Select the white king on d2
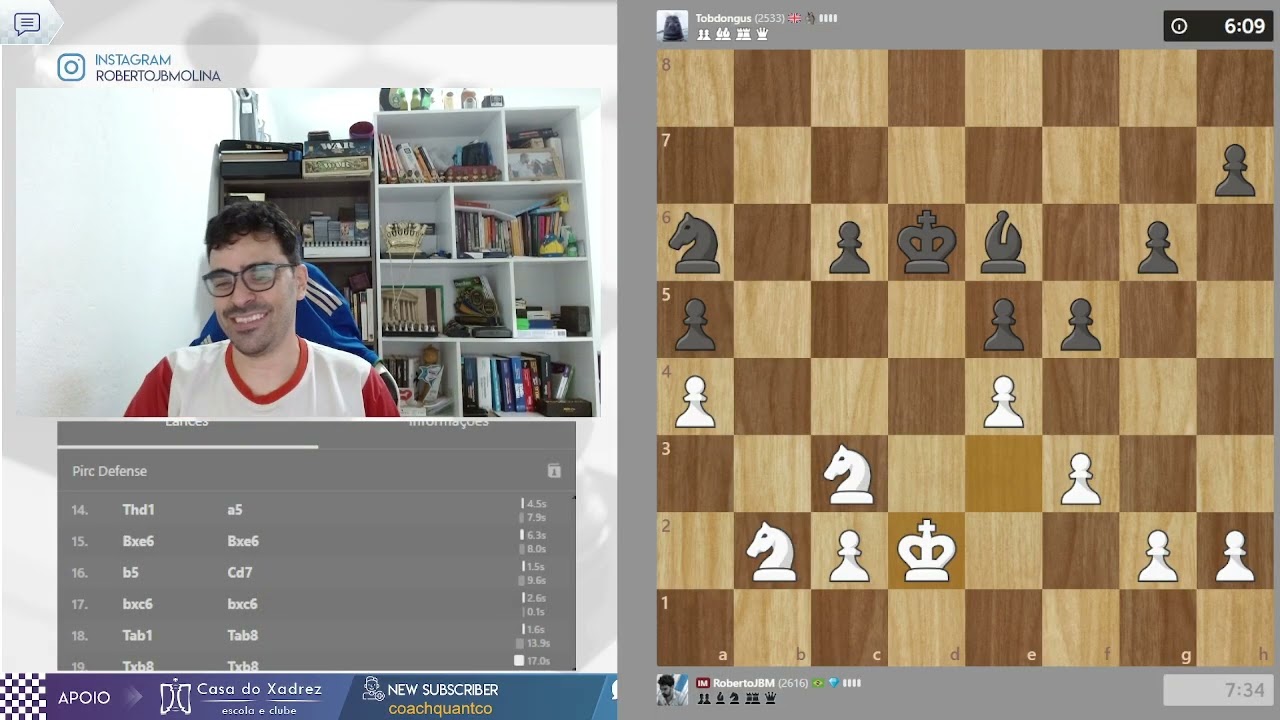Image resolution: width=1280 pixels, height=720 pixels. point(926,551)
